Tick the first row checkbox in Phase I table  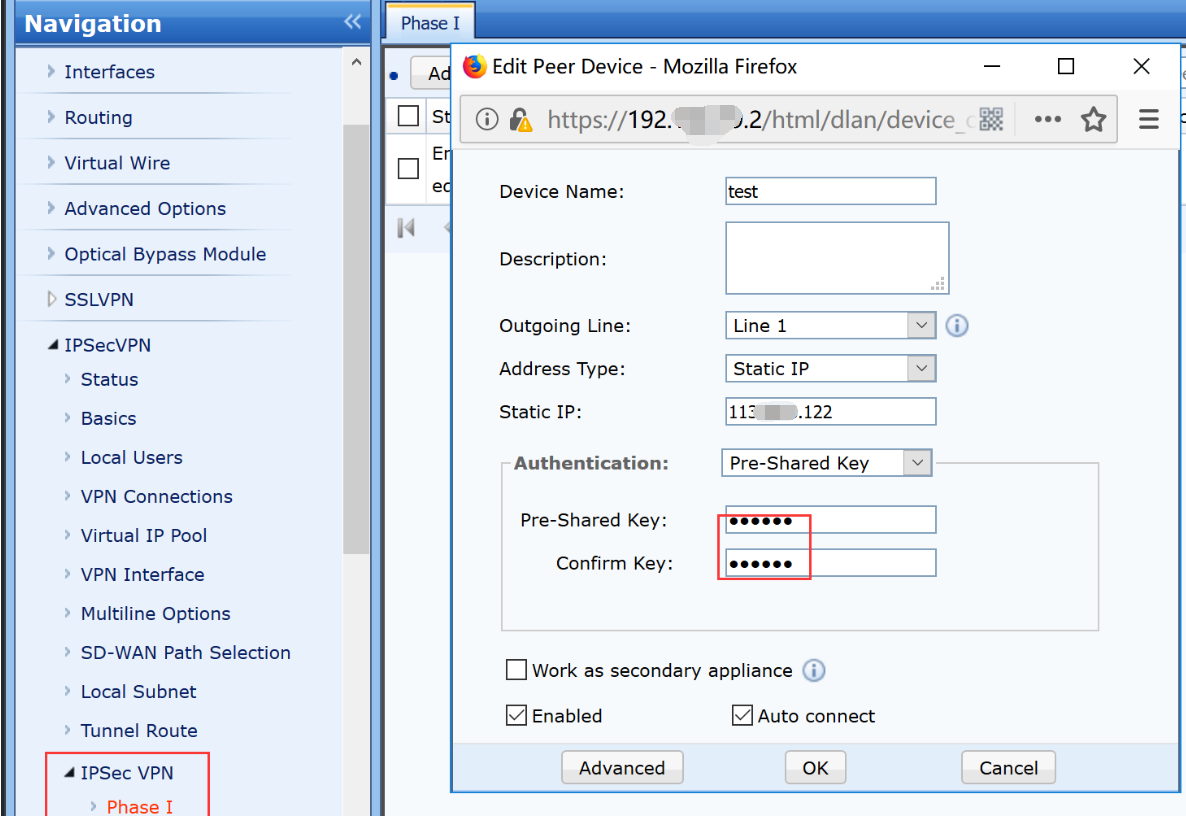408,168
